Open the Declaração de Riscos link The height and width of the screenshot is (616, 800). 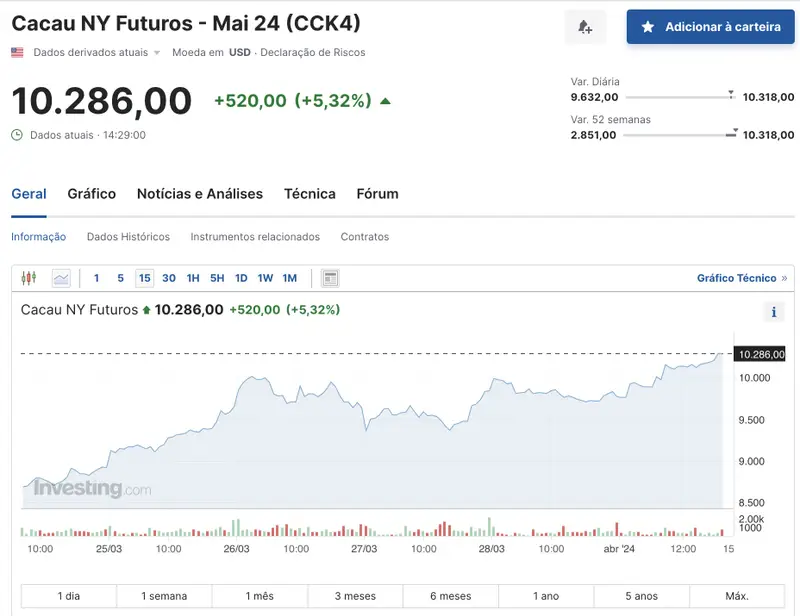[313, 52]
